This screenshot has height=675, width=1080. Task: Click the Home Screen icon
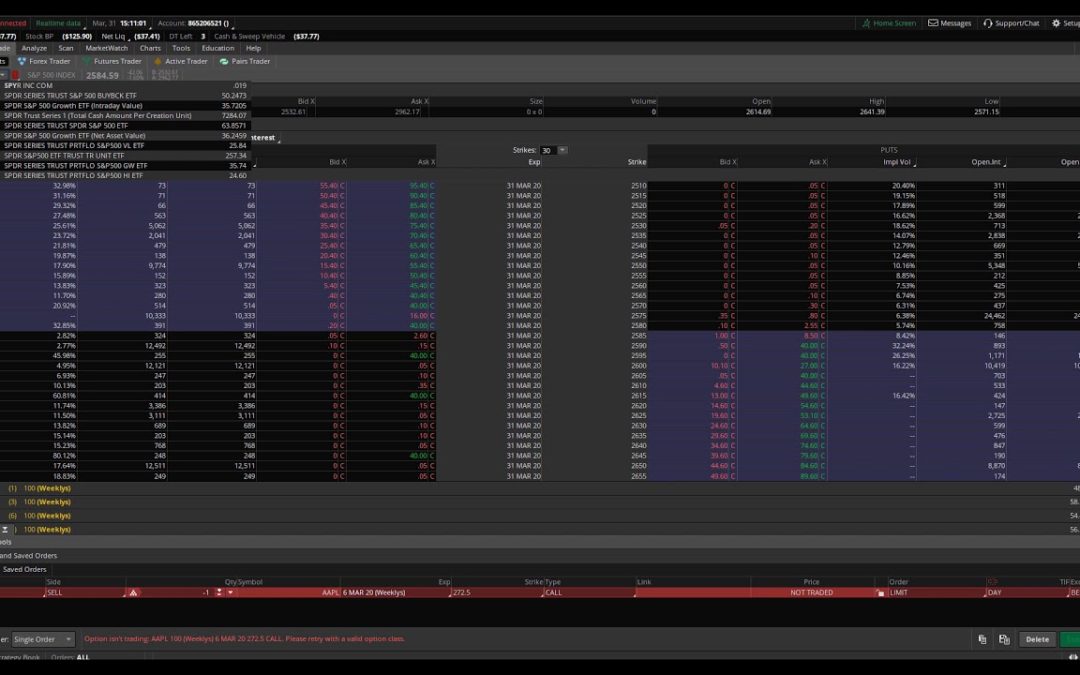click(866, 23)
